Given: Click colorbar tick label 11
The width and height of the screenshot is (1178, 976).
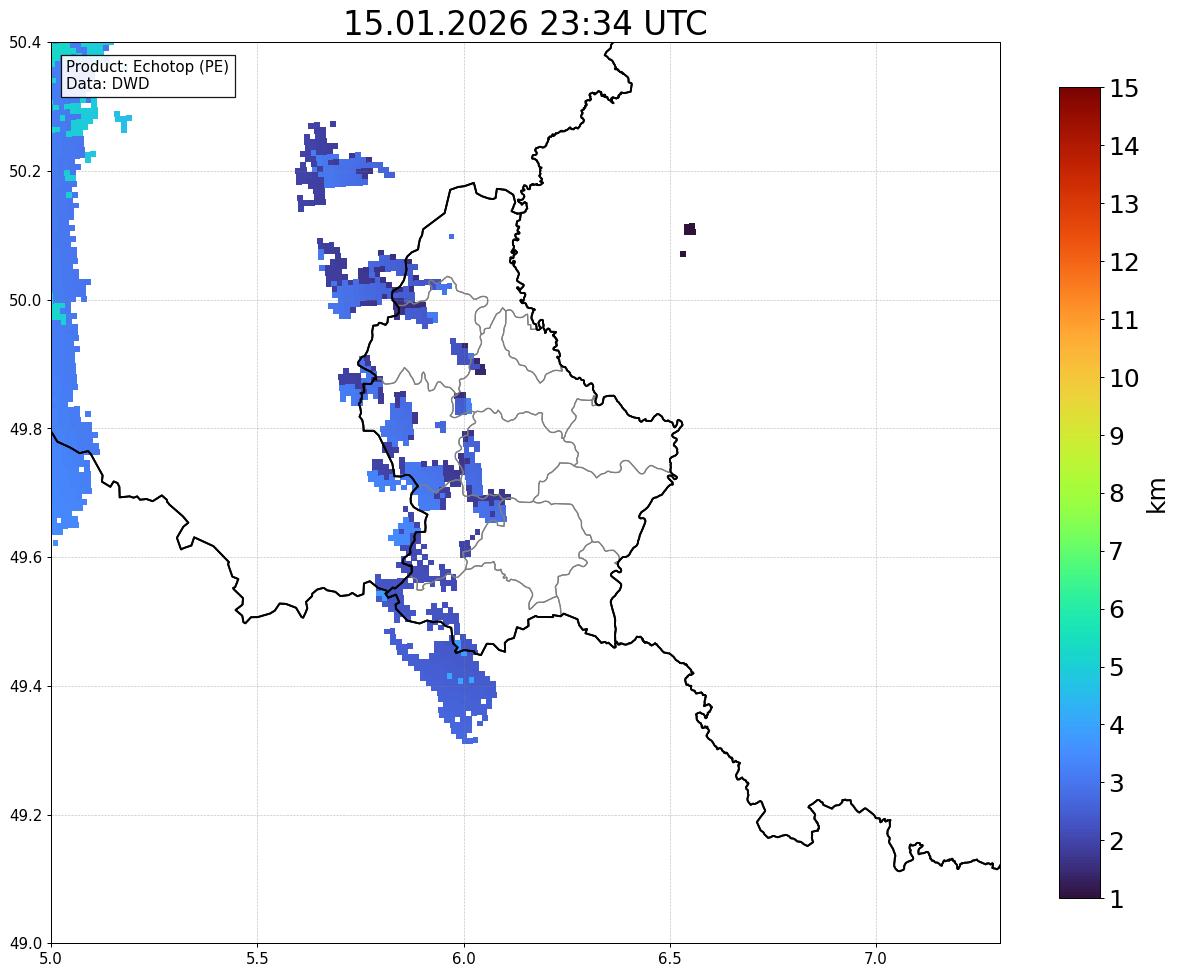Looking at the screenshot, I should pyautogui.click(x=1124, y=320).
